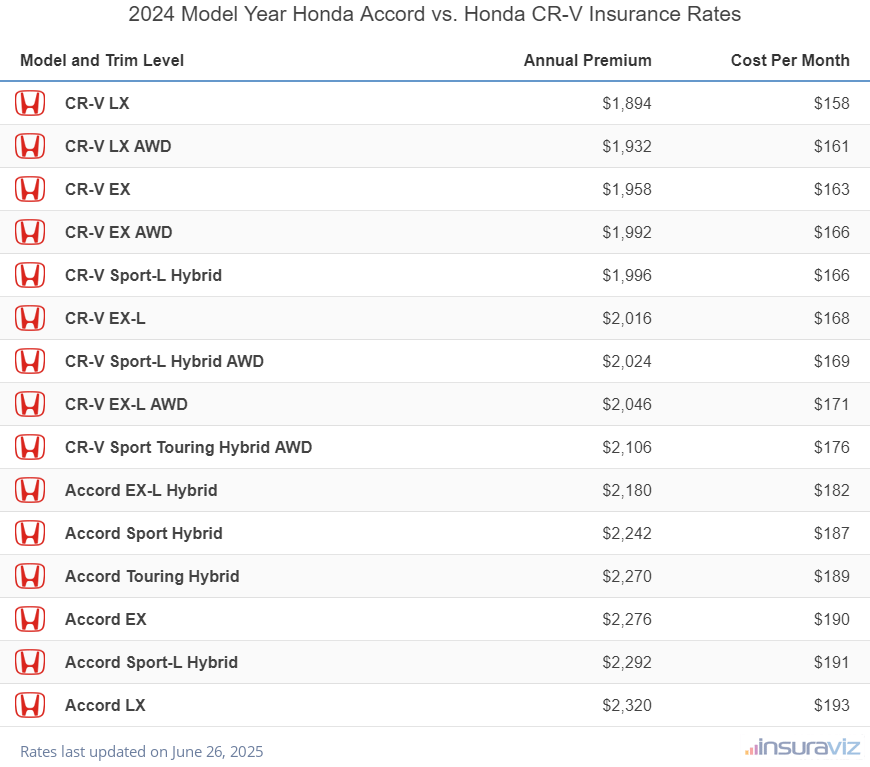Click Honda logo beside CR-V Sport-L Hybrid AWD

[x=30, y=361]
